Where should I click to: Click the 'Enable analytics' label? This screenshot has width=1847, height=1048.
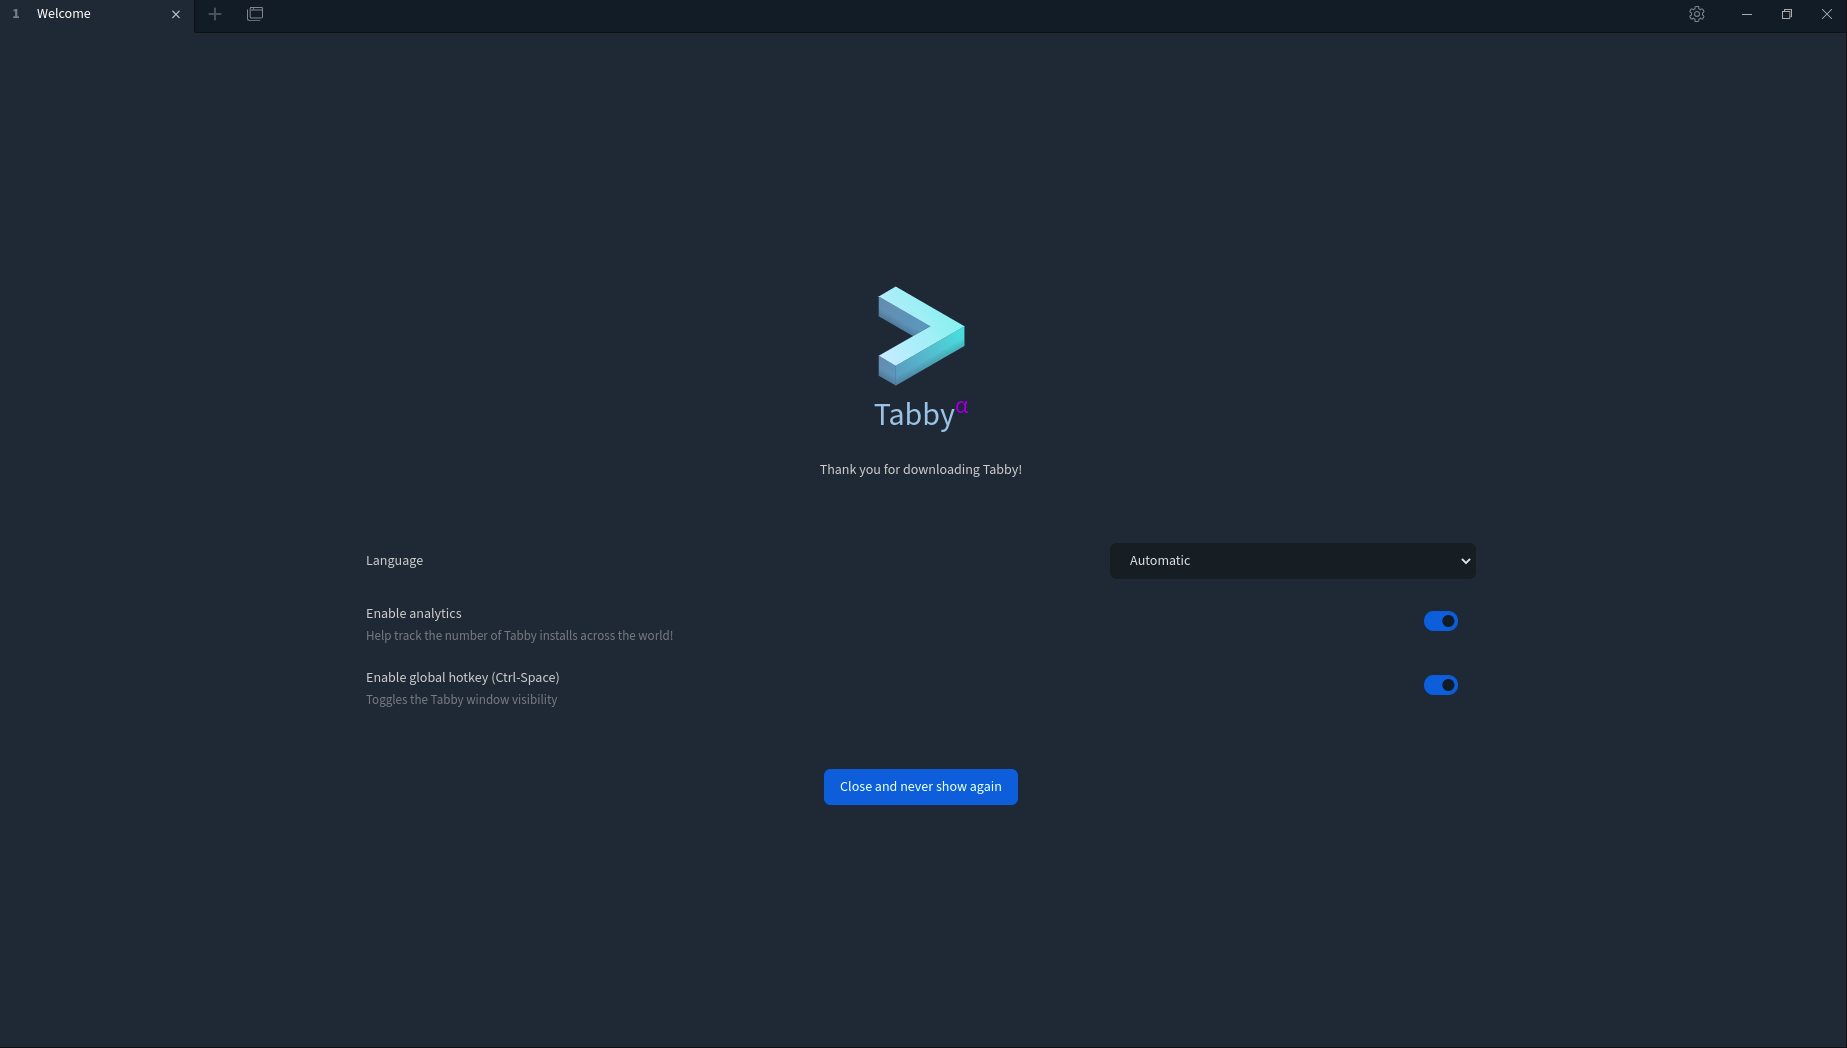point(414,614)
